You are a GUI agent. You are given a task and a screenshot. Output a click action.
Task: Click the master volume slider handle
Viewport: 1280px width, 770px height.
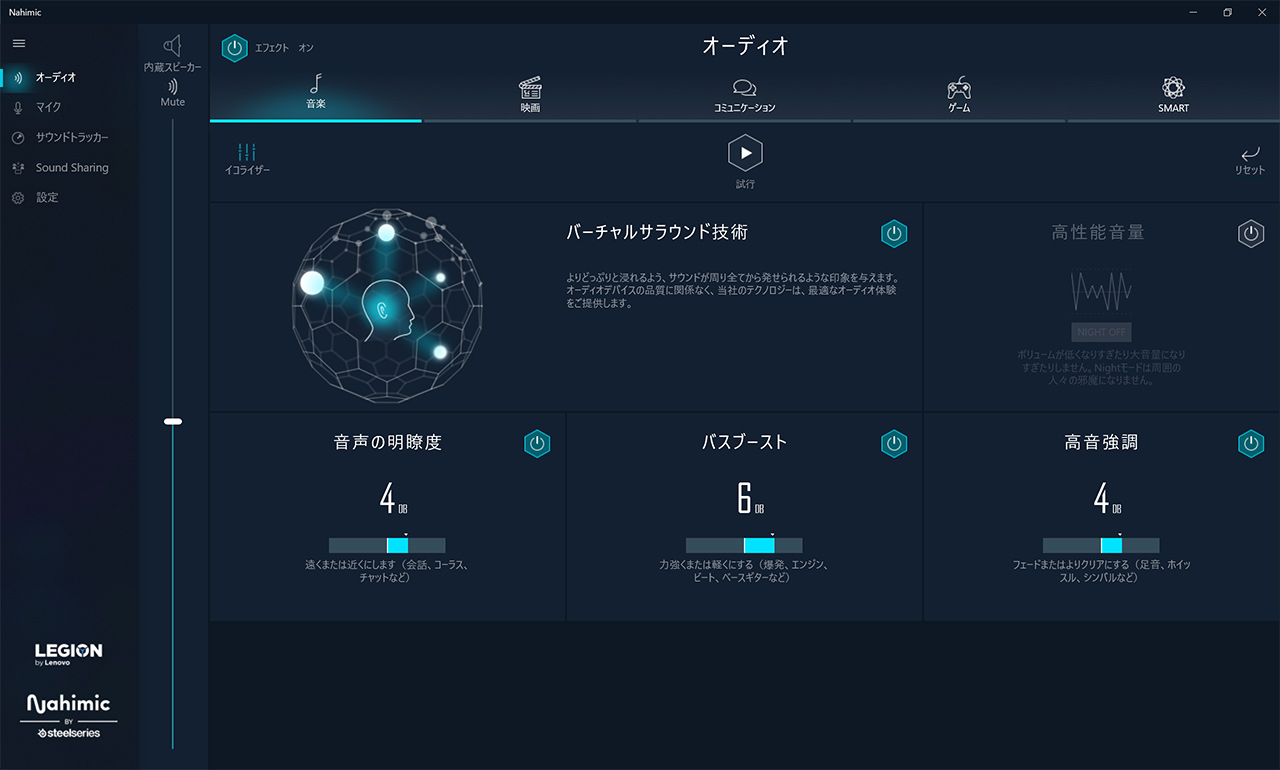pos(173,422)
